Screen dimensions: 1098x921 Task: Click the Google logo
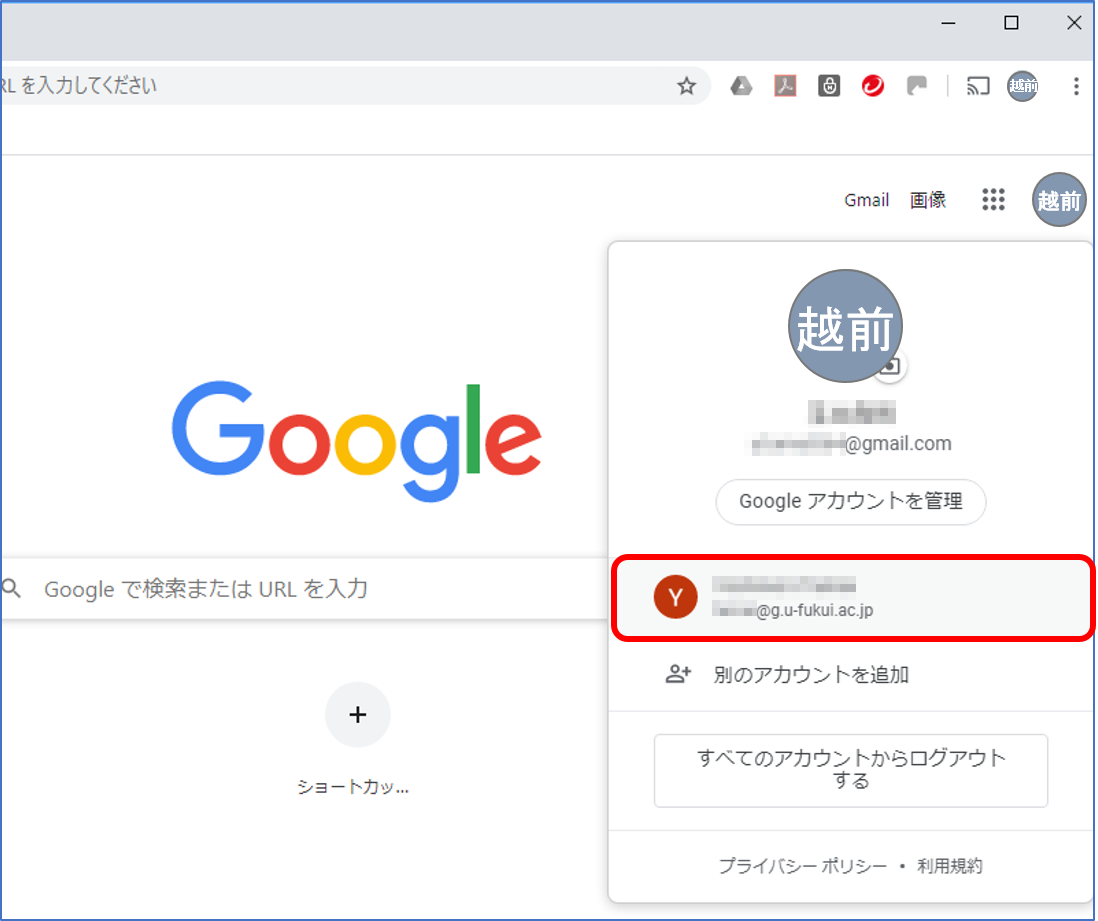[x=356, y=441]
